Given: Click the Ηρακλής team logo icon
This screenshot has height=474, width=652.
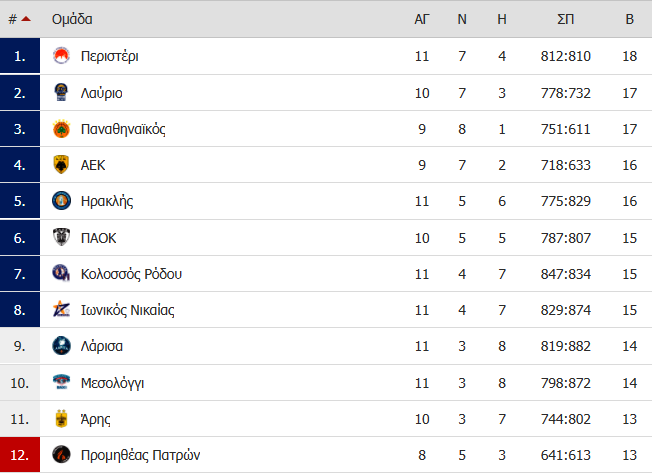Looking at the screenshot, I should click(x=61, y=201).
